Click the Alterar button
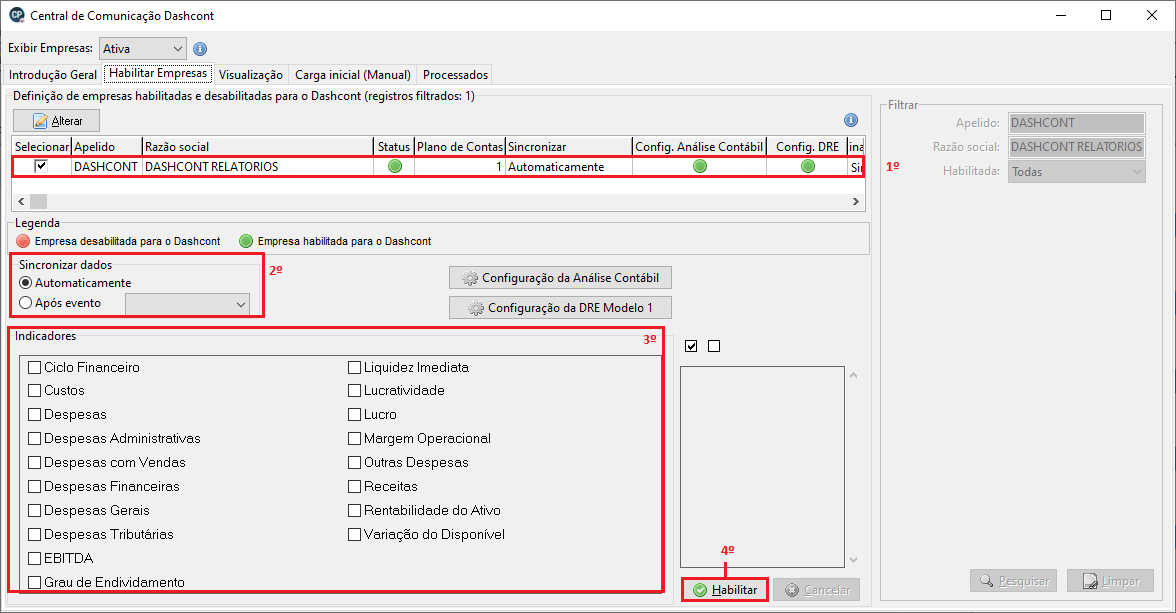1176x613 pixels. [x=56, y=121]
